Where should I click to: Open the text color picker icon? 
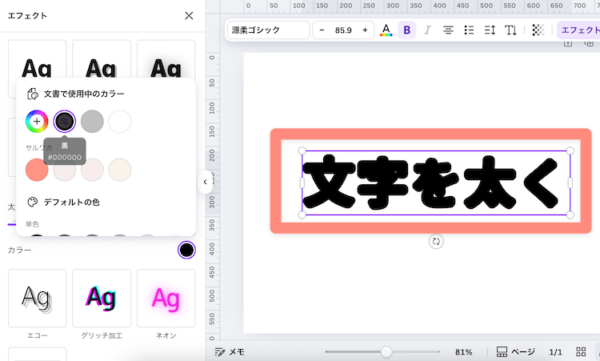point(386,30)
